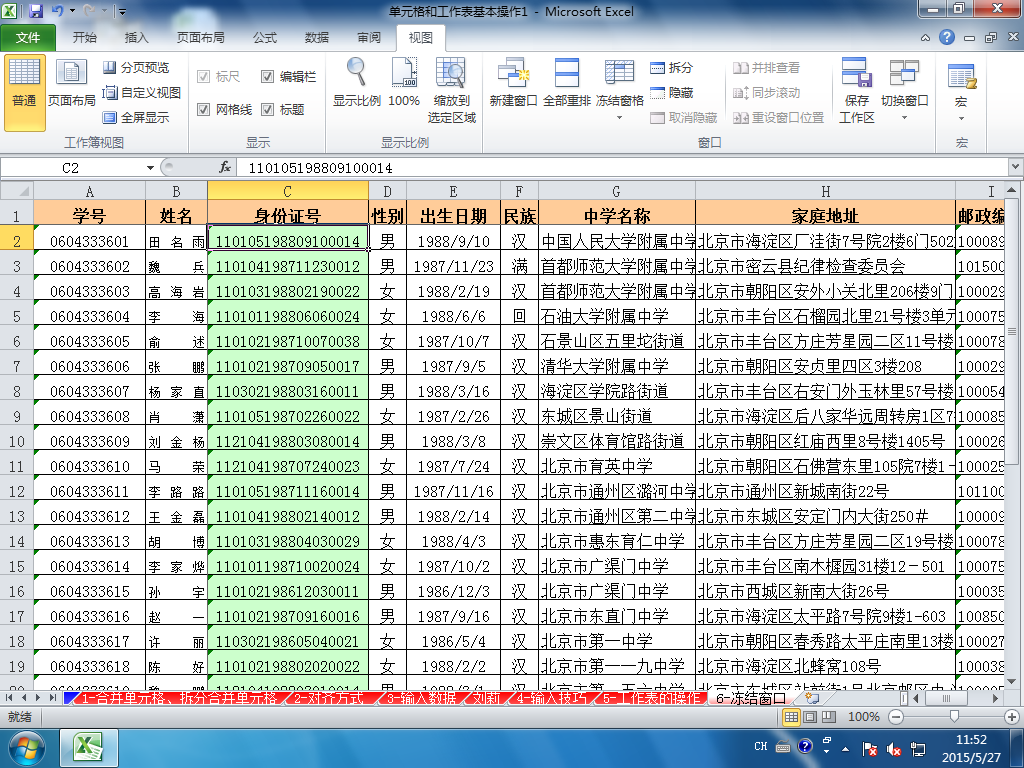This screenshot has width=1024, height=768.
Task: Hide the current window (隐藏)
Action: 672,93
